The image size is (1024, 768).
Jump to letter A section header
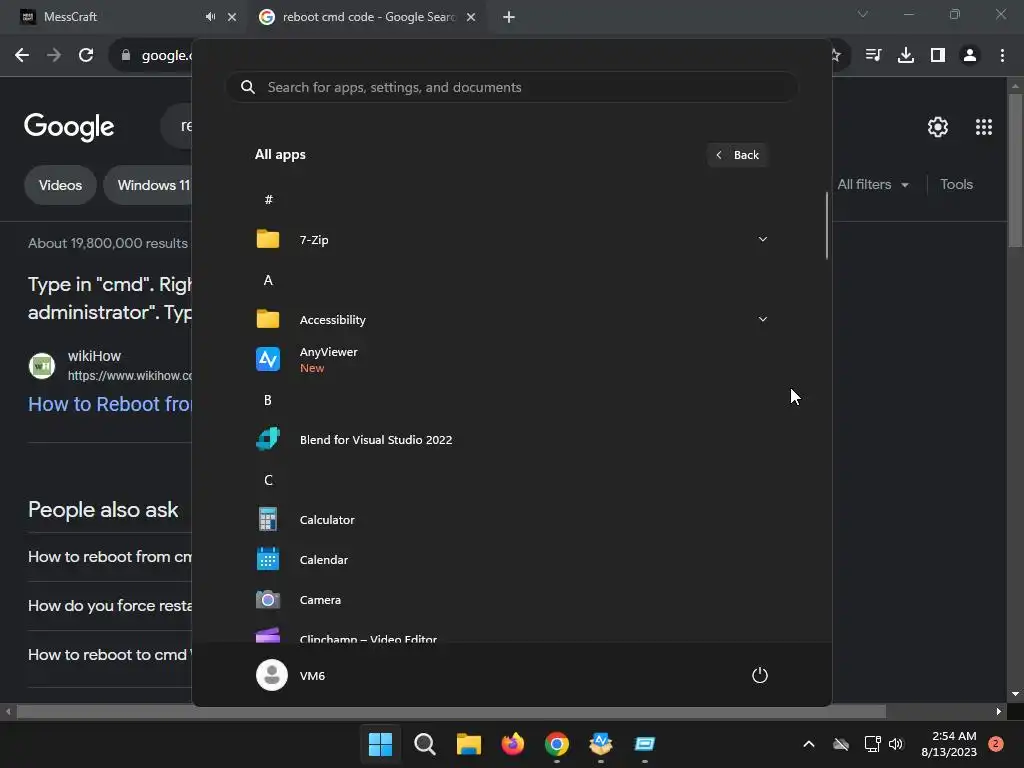pyautogui.click(x=268, y=280)
